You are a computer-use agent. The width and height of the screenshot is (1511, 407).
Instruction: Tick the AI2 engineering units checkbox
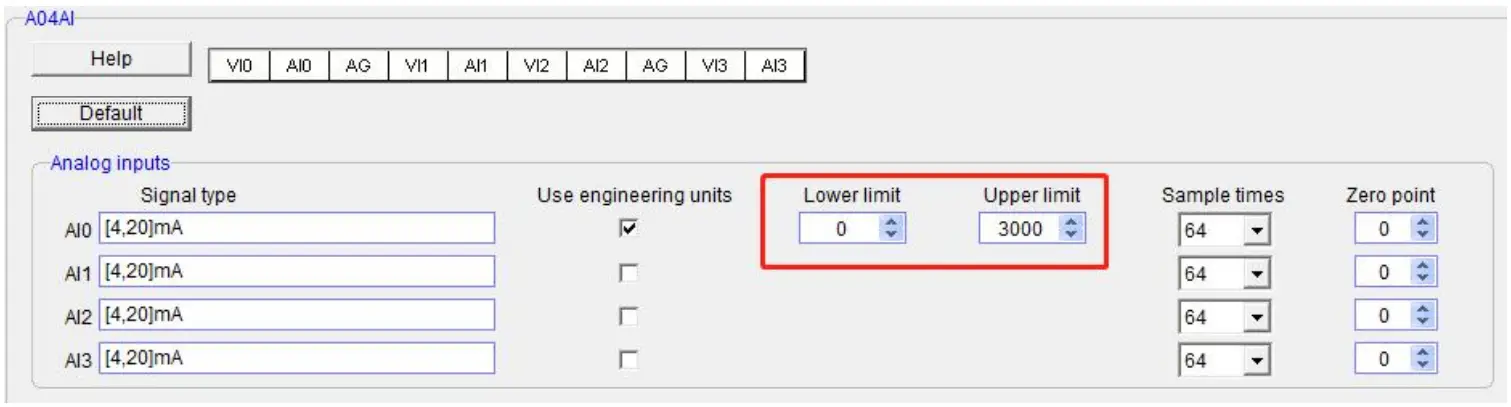pyautogui.click(x=628, y=316)
